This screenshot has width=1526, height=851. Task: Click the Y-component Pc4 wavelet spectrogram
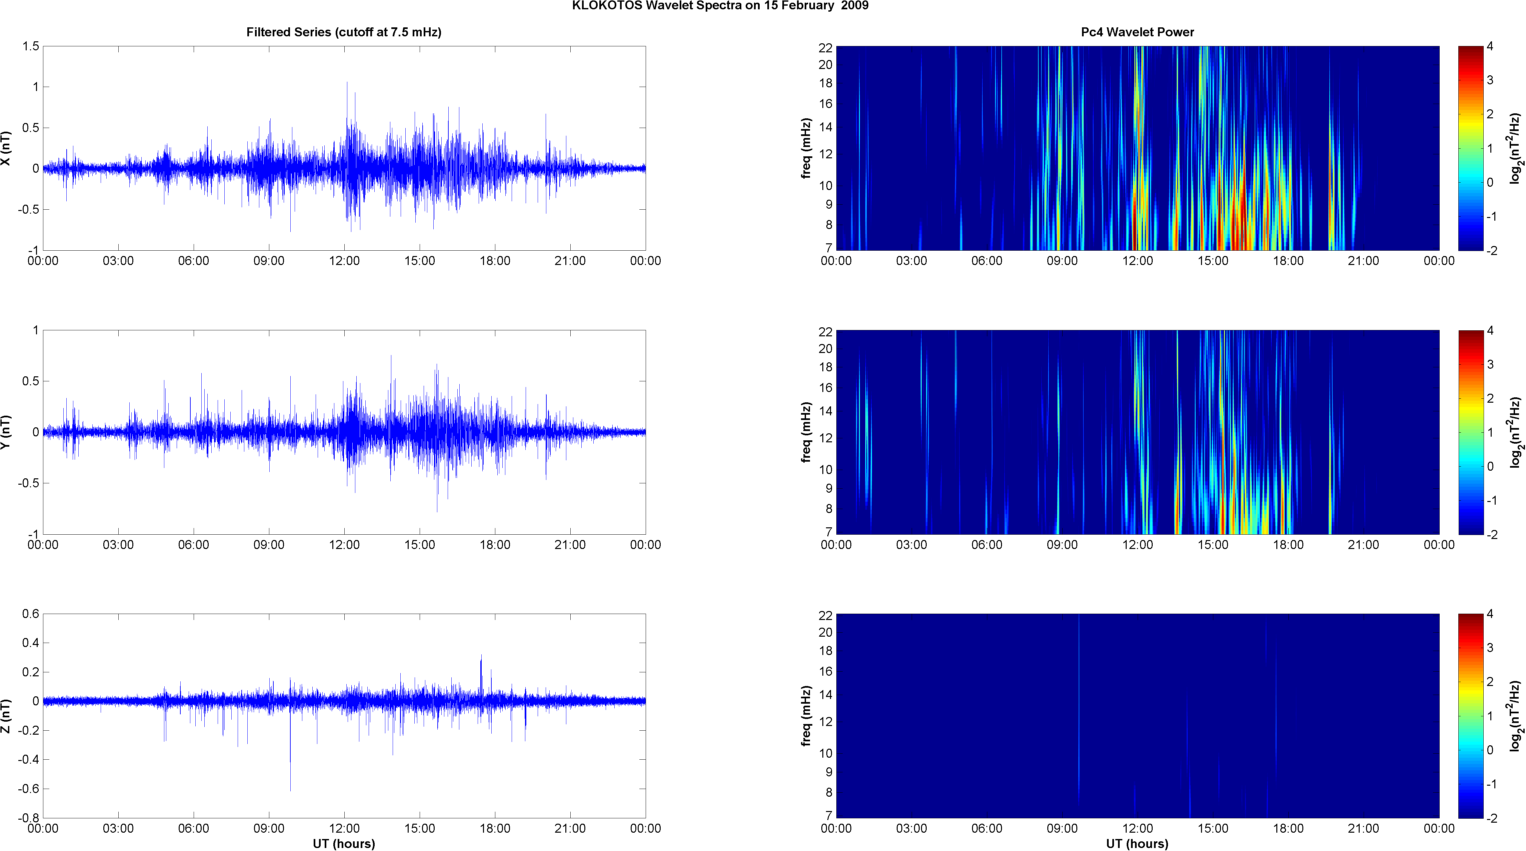pyautogui.click(x=1137, y=432)
